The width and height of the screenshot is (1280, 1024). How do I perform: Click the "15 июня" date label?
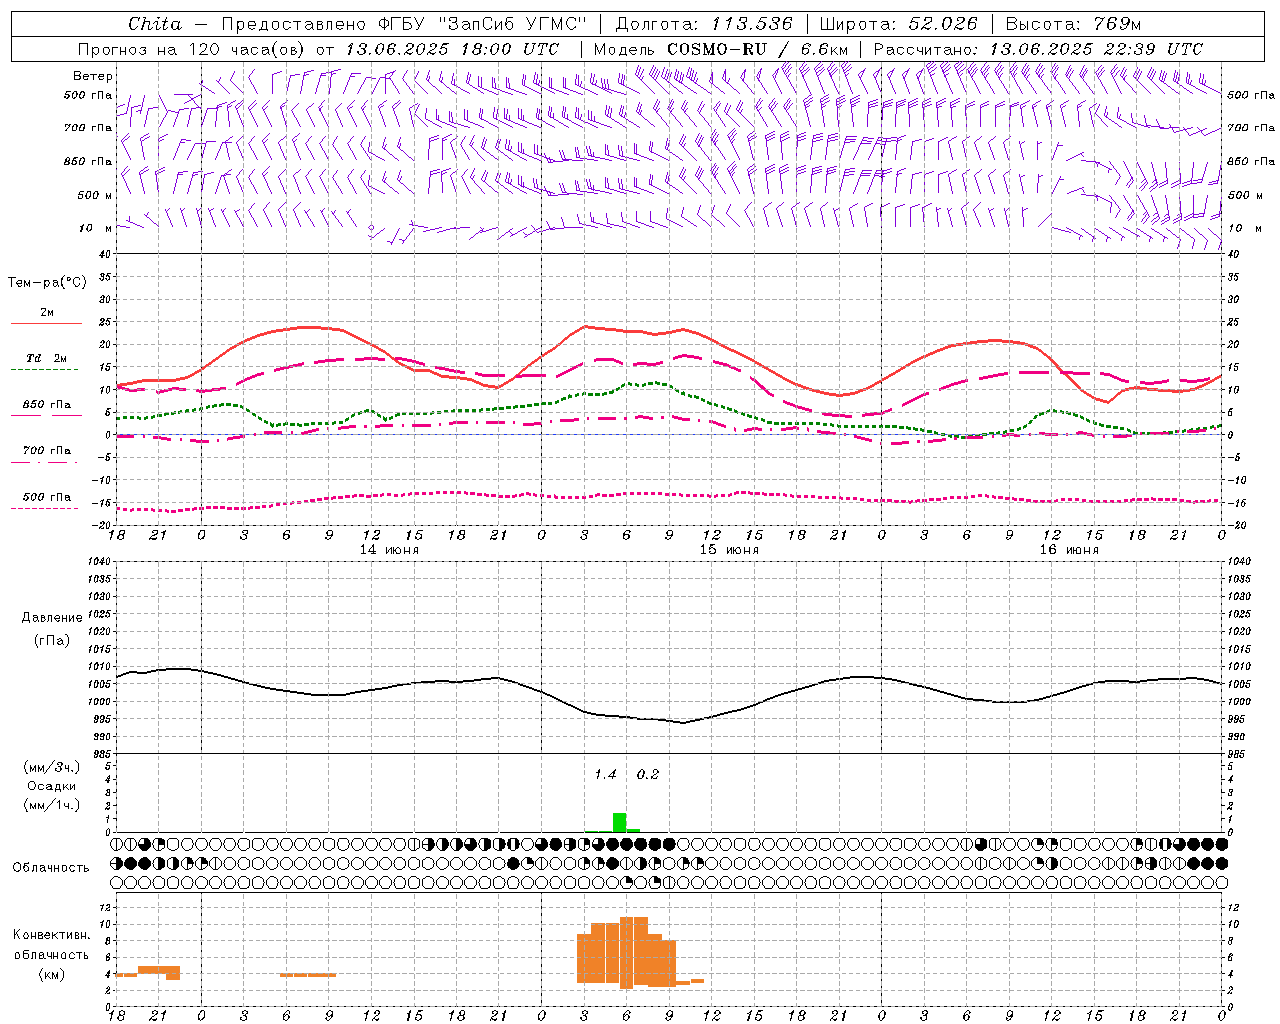tap(729, 550)
